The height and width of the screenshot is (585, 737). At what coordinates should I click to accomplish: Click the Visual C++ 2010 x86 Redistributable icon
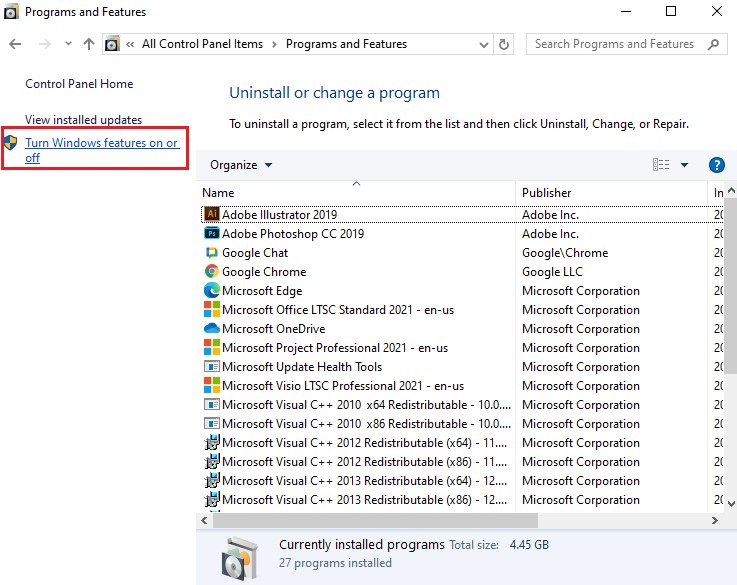(x=212, y=424)
